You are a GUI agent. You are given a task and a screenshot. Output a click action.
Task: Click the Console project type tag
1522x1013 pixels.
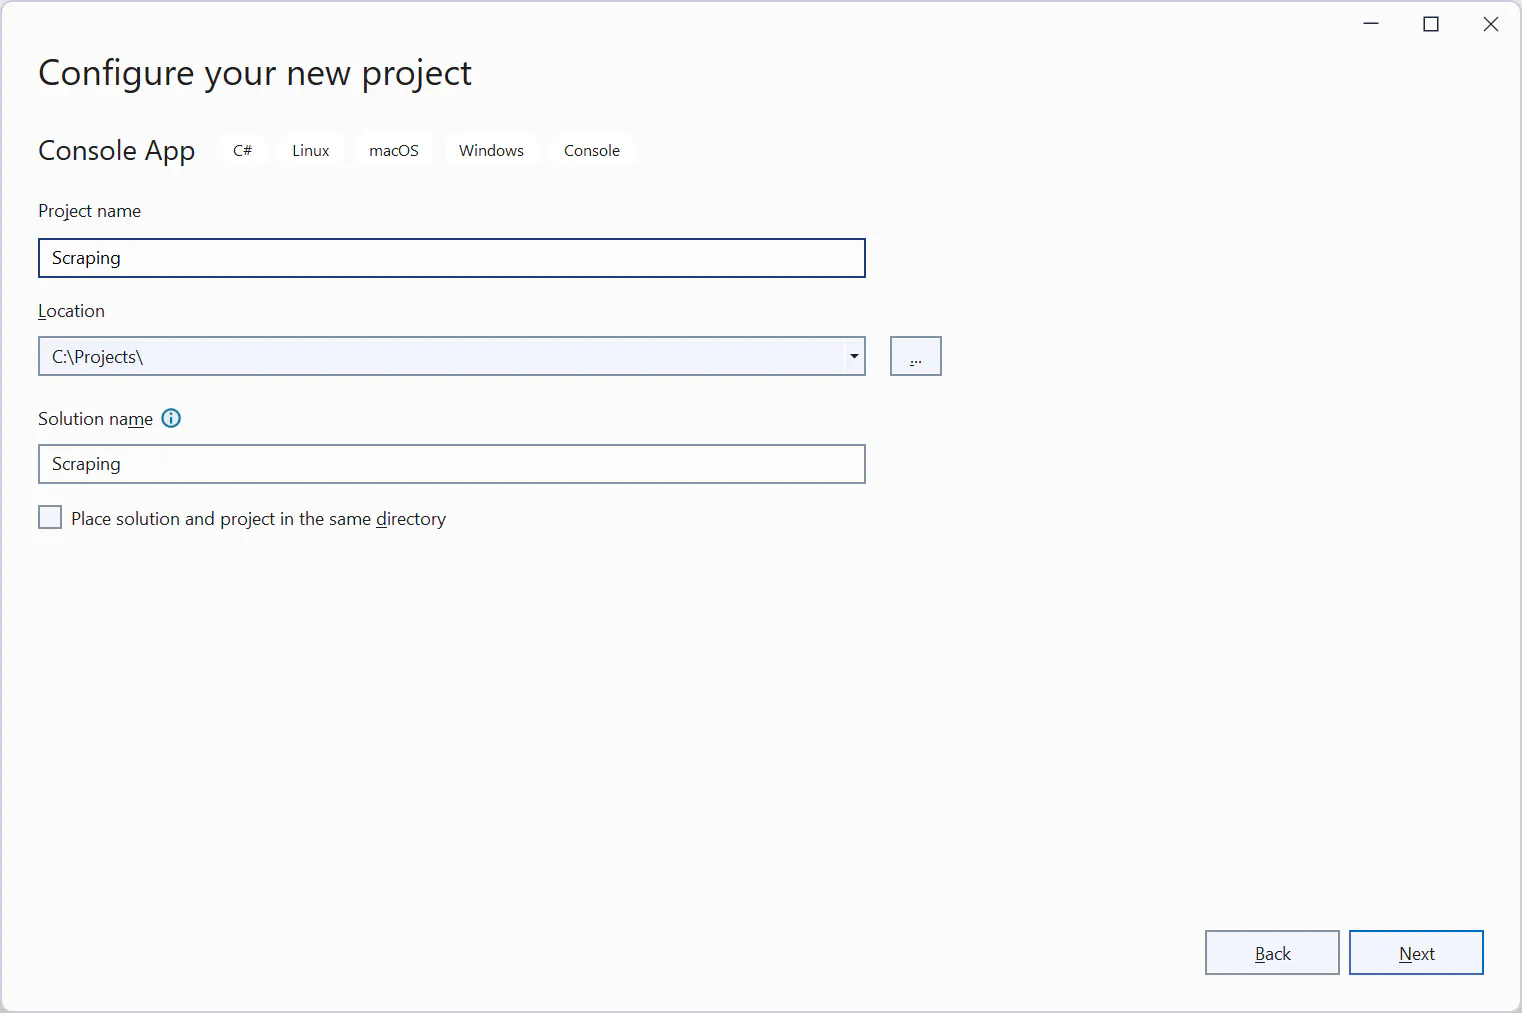592,150
